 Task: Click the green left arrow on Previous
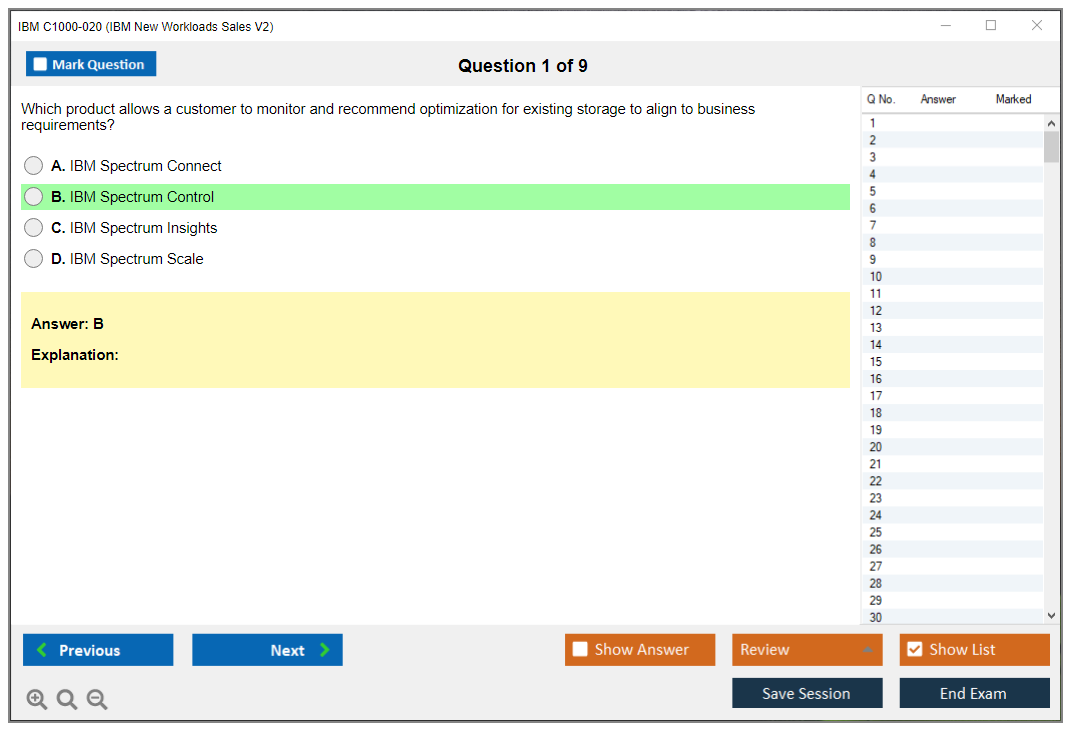pos(41,650)
